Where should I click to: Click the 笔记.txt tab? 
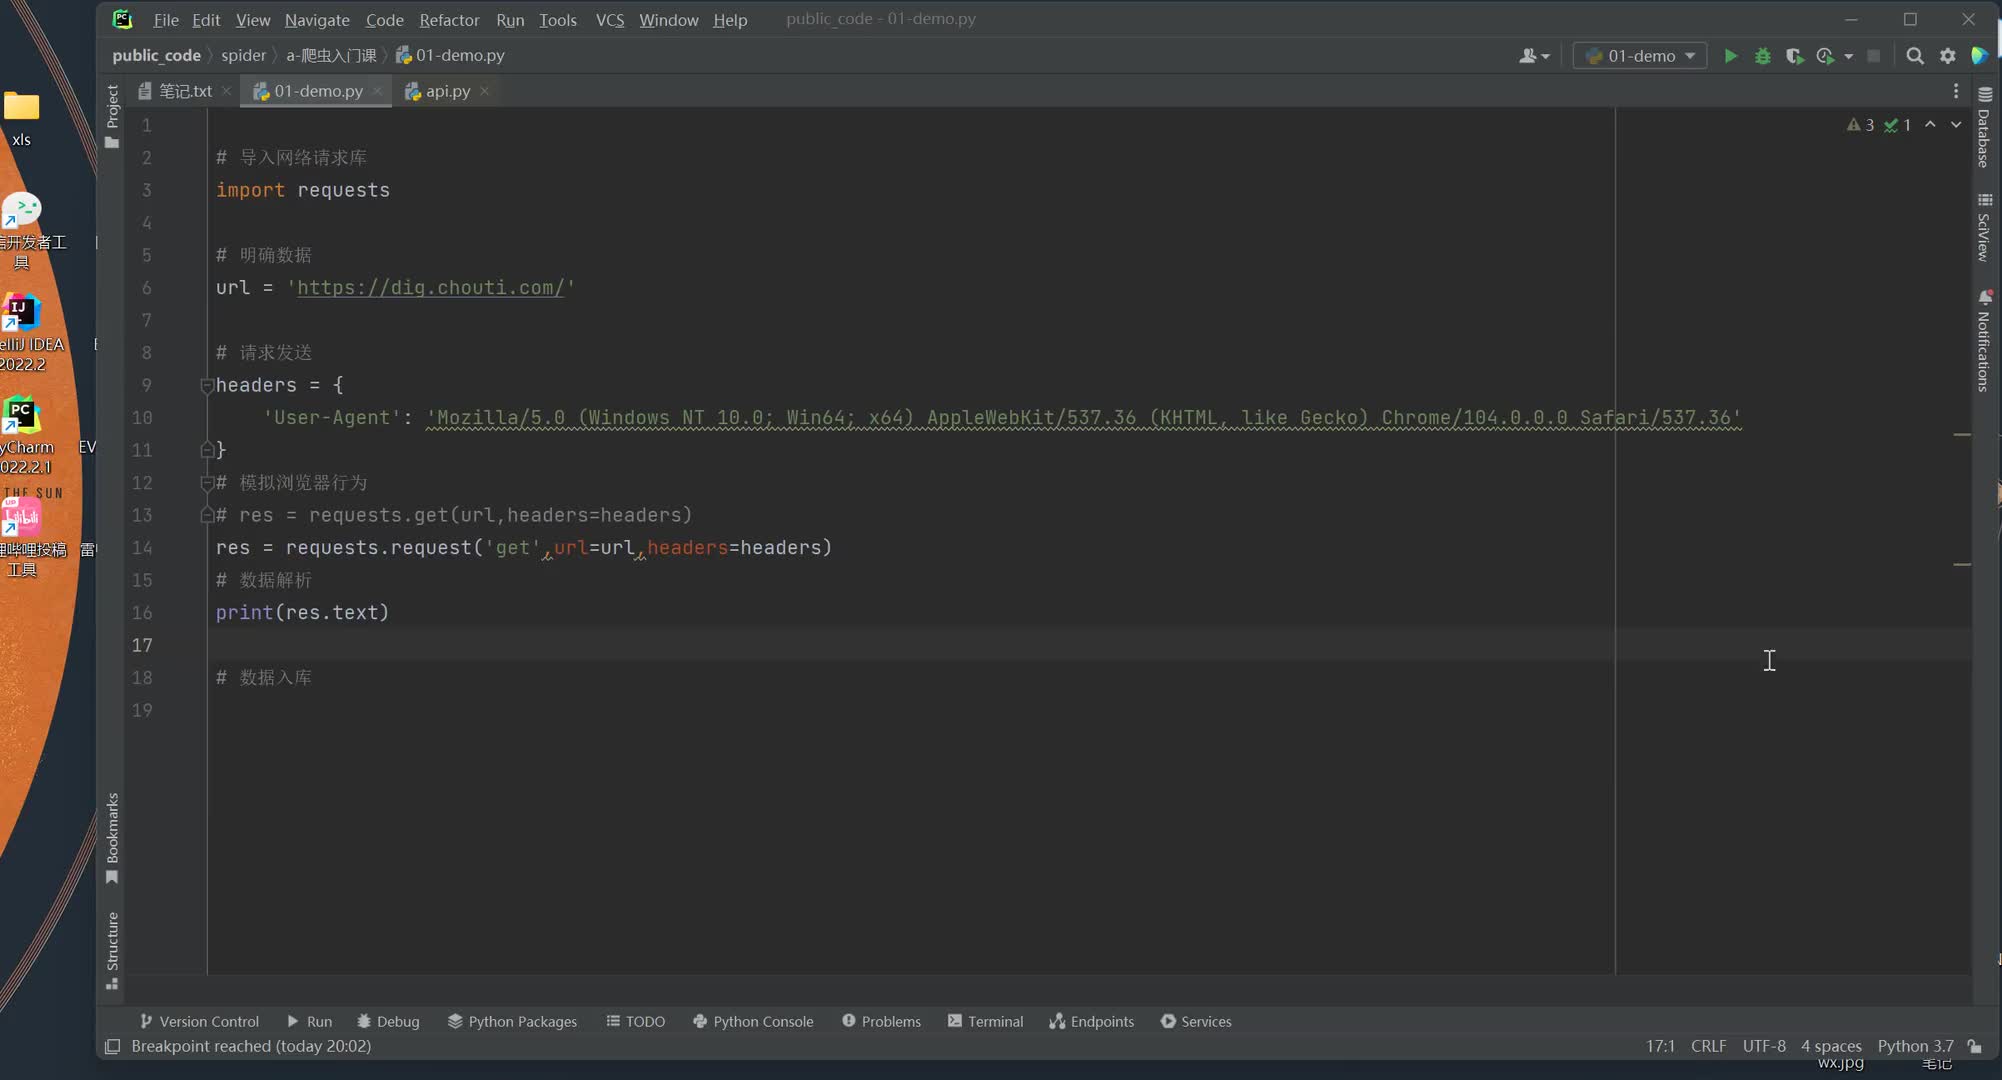[186, 90]
